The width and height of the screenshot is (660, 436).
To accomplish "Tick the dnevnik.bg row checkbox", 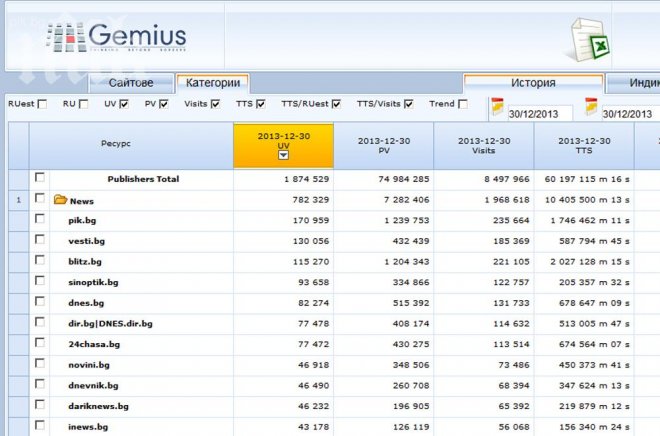I will click(40, 383).
